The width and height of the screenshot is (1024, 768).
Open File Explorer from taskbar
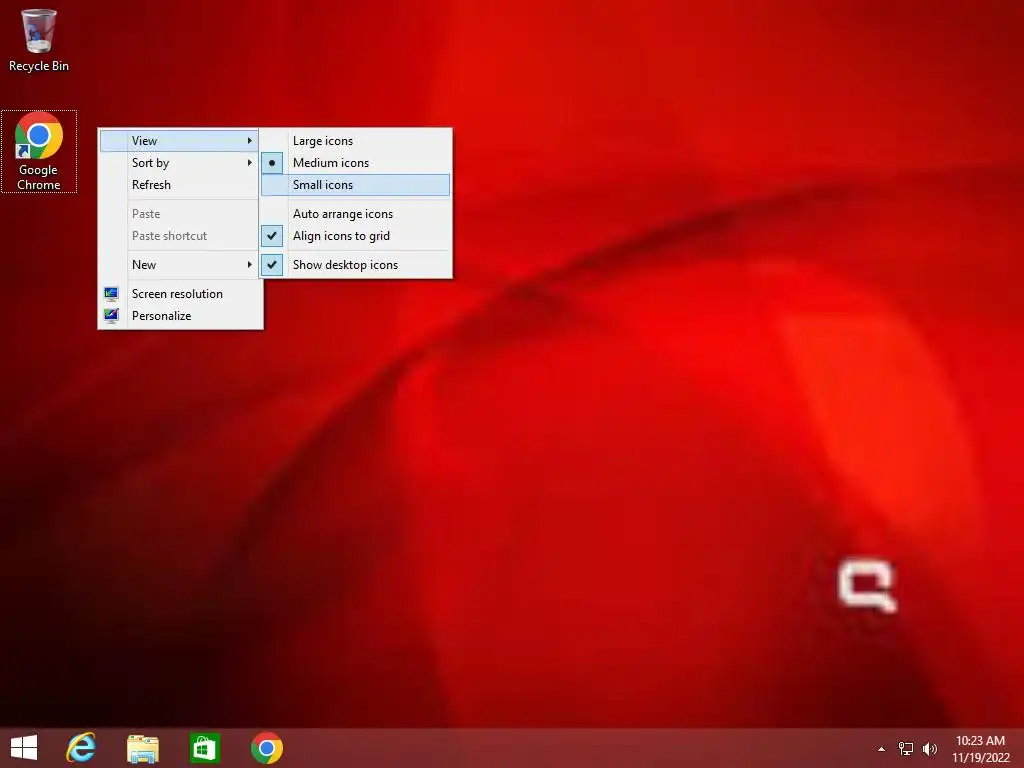(142, 748)
